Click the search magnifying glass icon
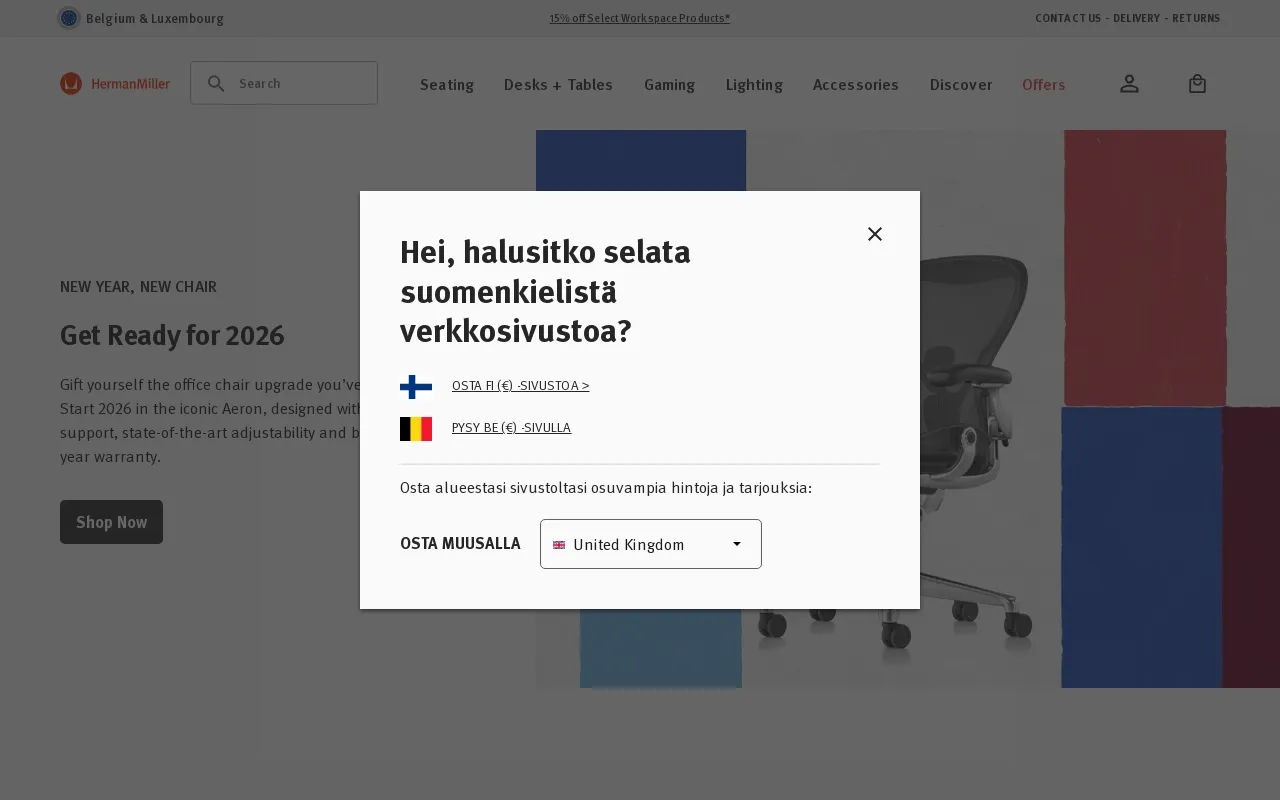Image resolution: width=1280 pixels, height=800 pixels. (216, 83)
